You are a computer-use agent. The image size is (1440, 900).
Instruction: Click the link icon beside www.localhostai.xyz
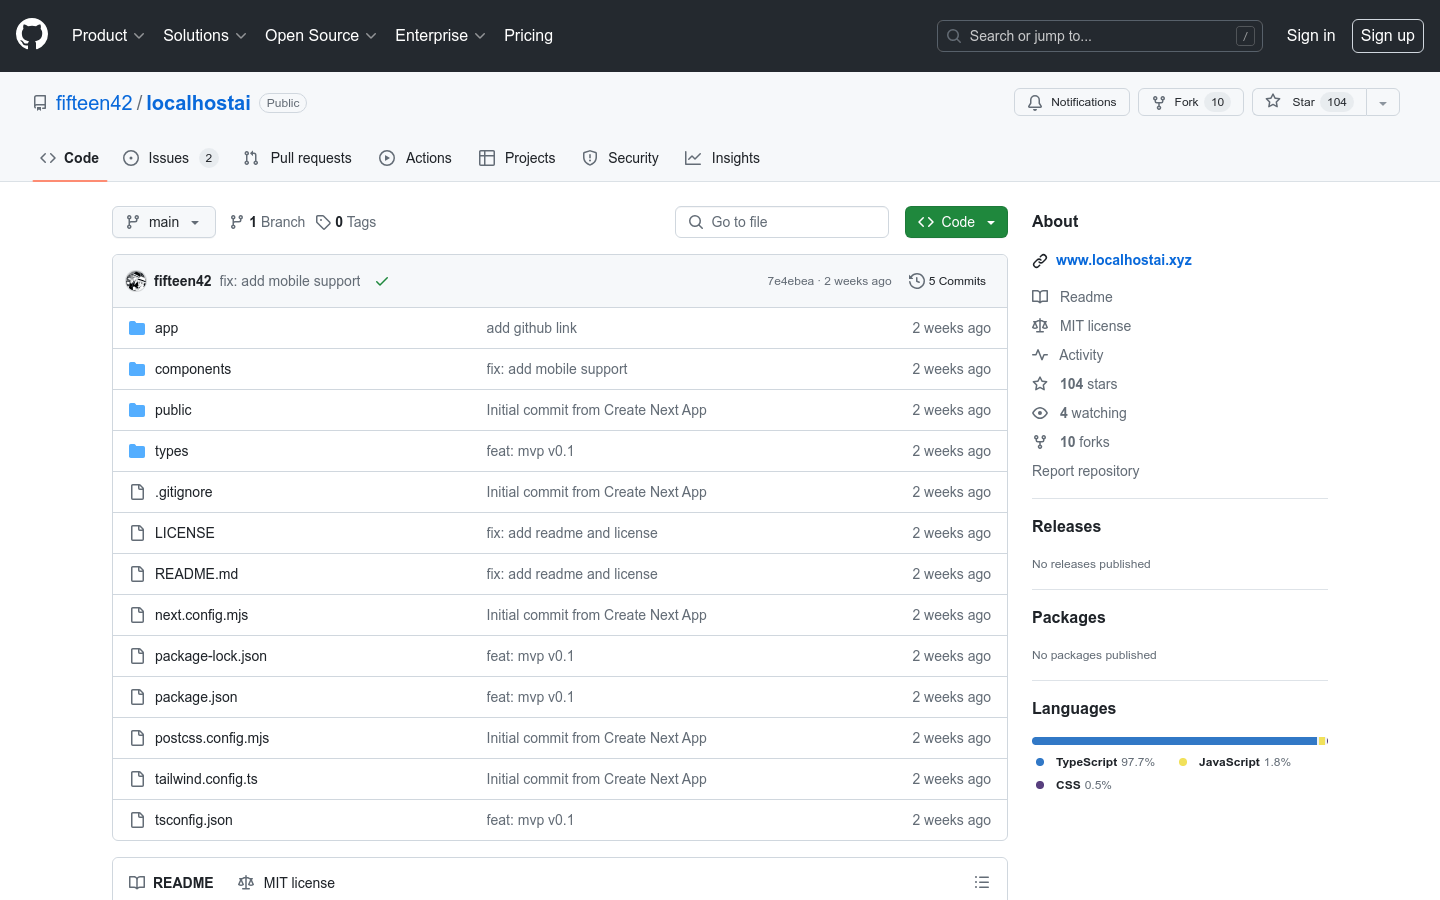tap(1040, 260)
